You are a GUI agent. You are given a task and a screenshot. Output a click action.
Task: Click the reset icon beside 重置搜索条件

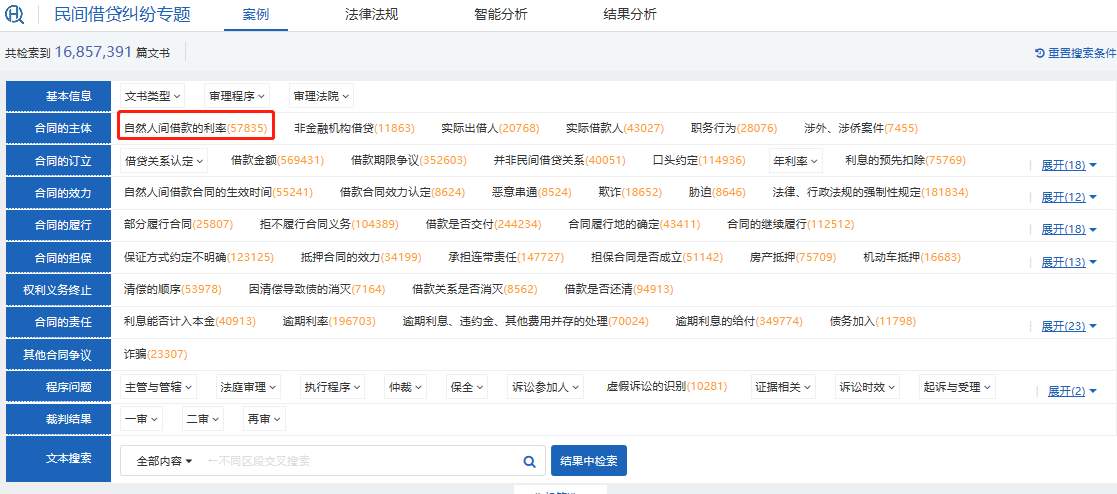(x=1040, y=53)
